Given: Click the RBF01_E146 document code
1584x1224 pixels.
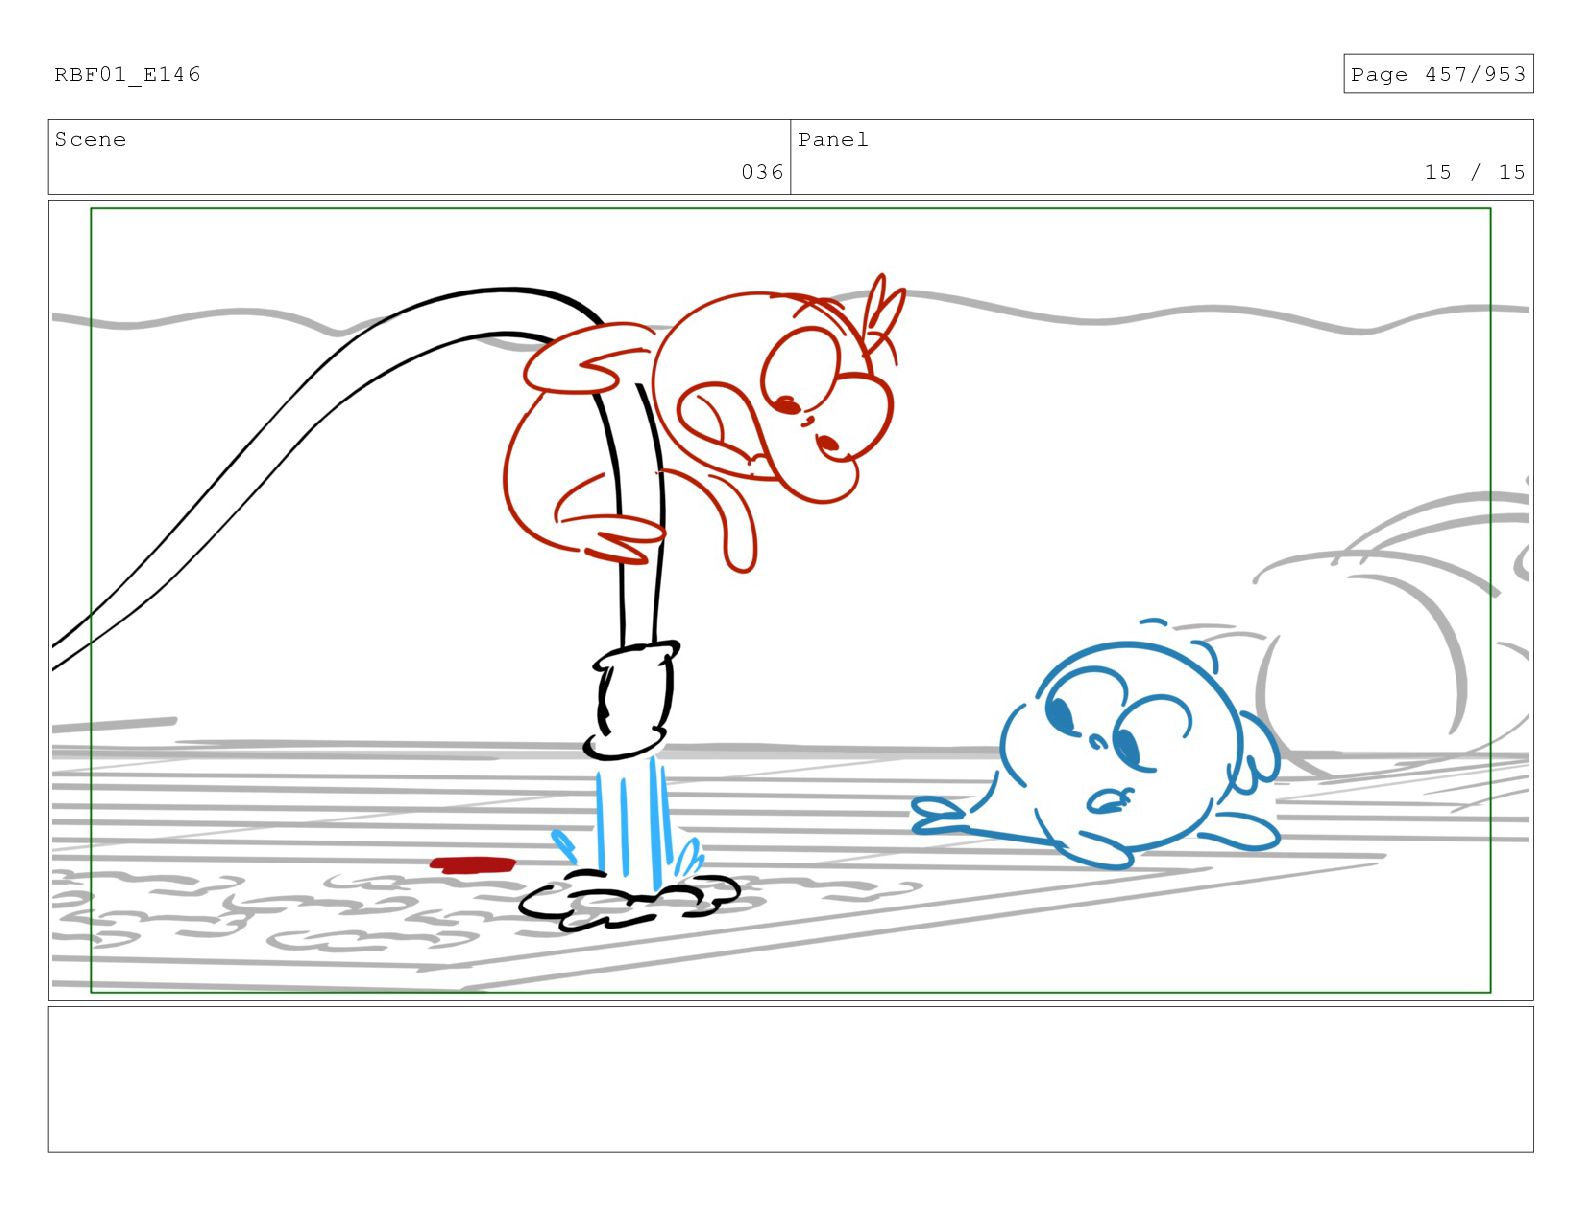Looking at the screenshot, I should pos(127,75).
